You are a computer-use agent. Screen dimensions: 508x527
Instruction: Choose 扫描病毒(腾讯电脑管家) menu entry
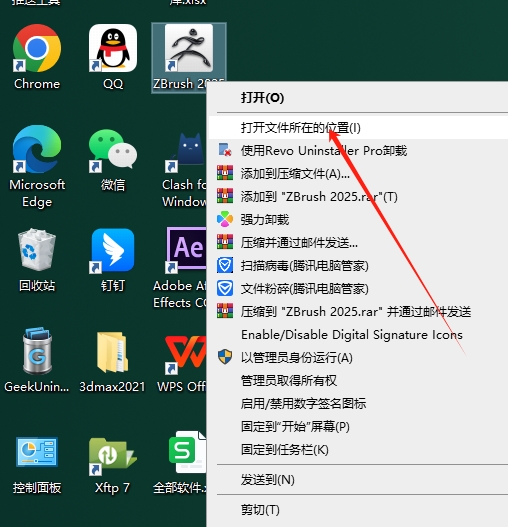(358, 266)
